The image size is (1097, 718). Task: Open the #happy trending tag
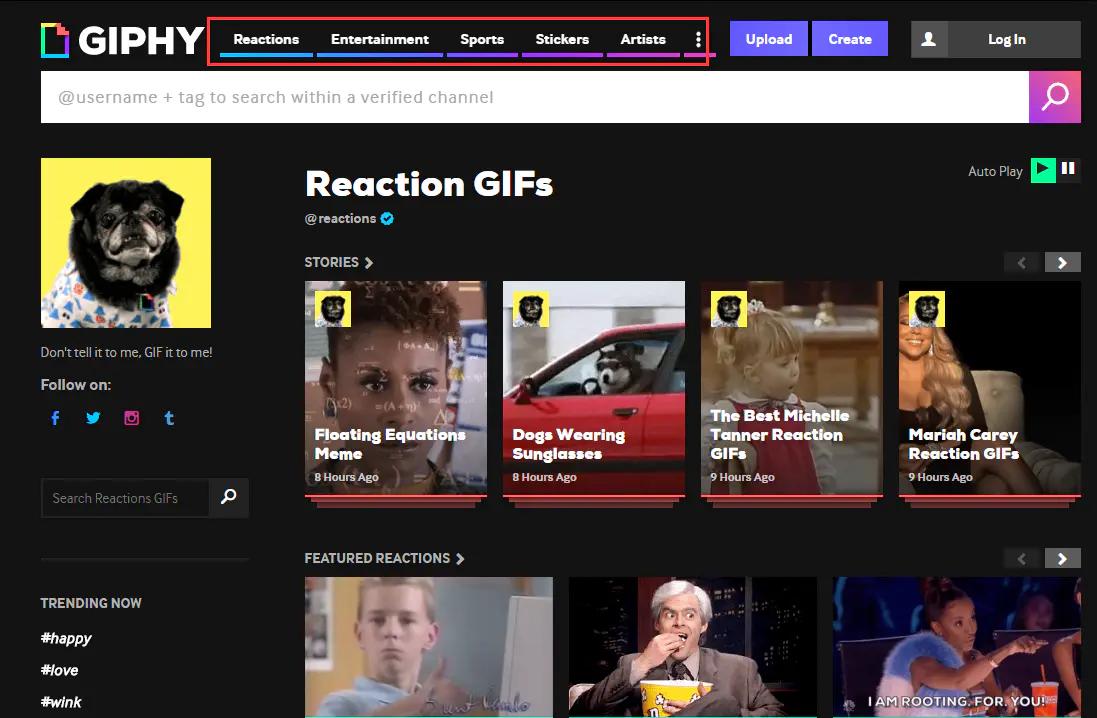click(66, 638)
